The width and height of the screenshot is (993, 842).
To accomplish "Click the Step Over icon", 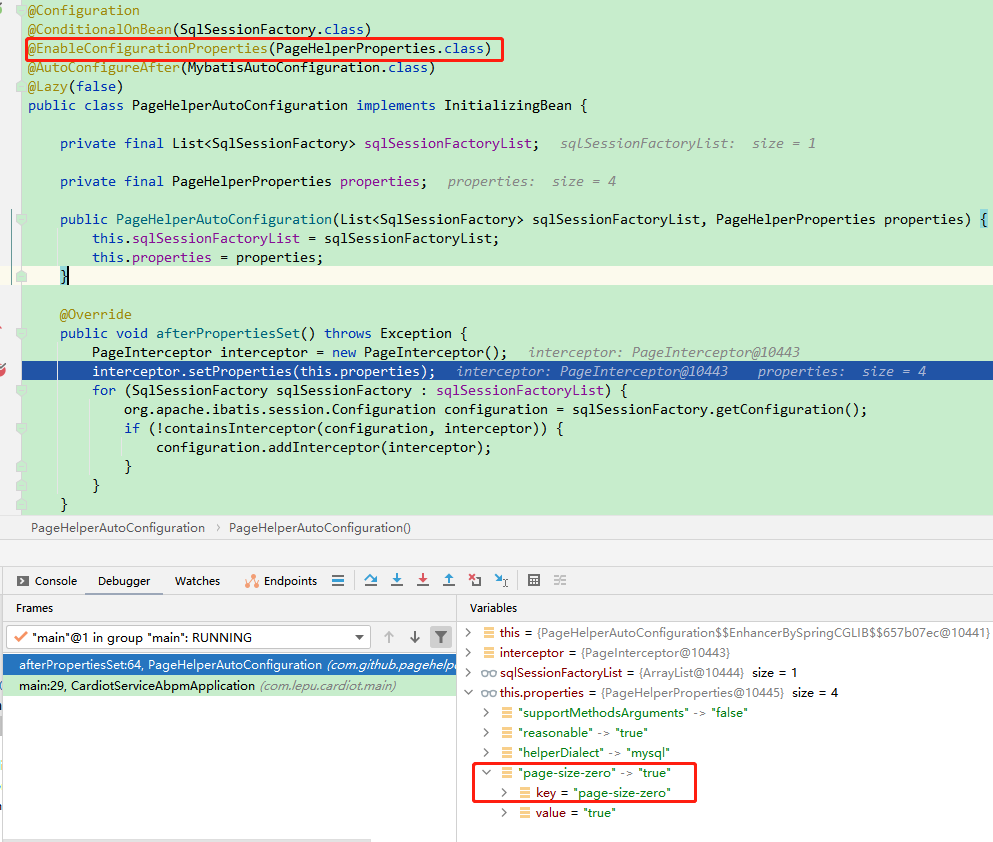I will tap(370, 579).
